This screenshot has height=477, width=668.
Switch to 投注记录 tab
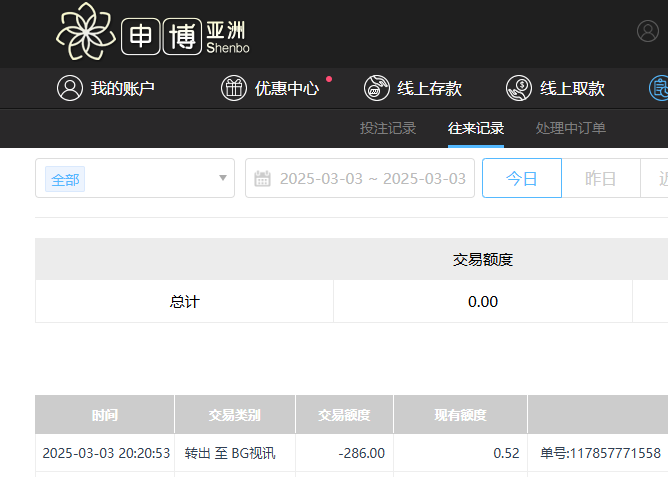pyautogui.click(x=388, y=128)
